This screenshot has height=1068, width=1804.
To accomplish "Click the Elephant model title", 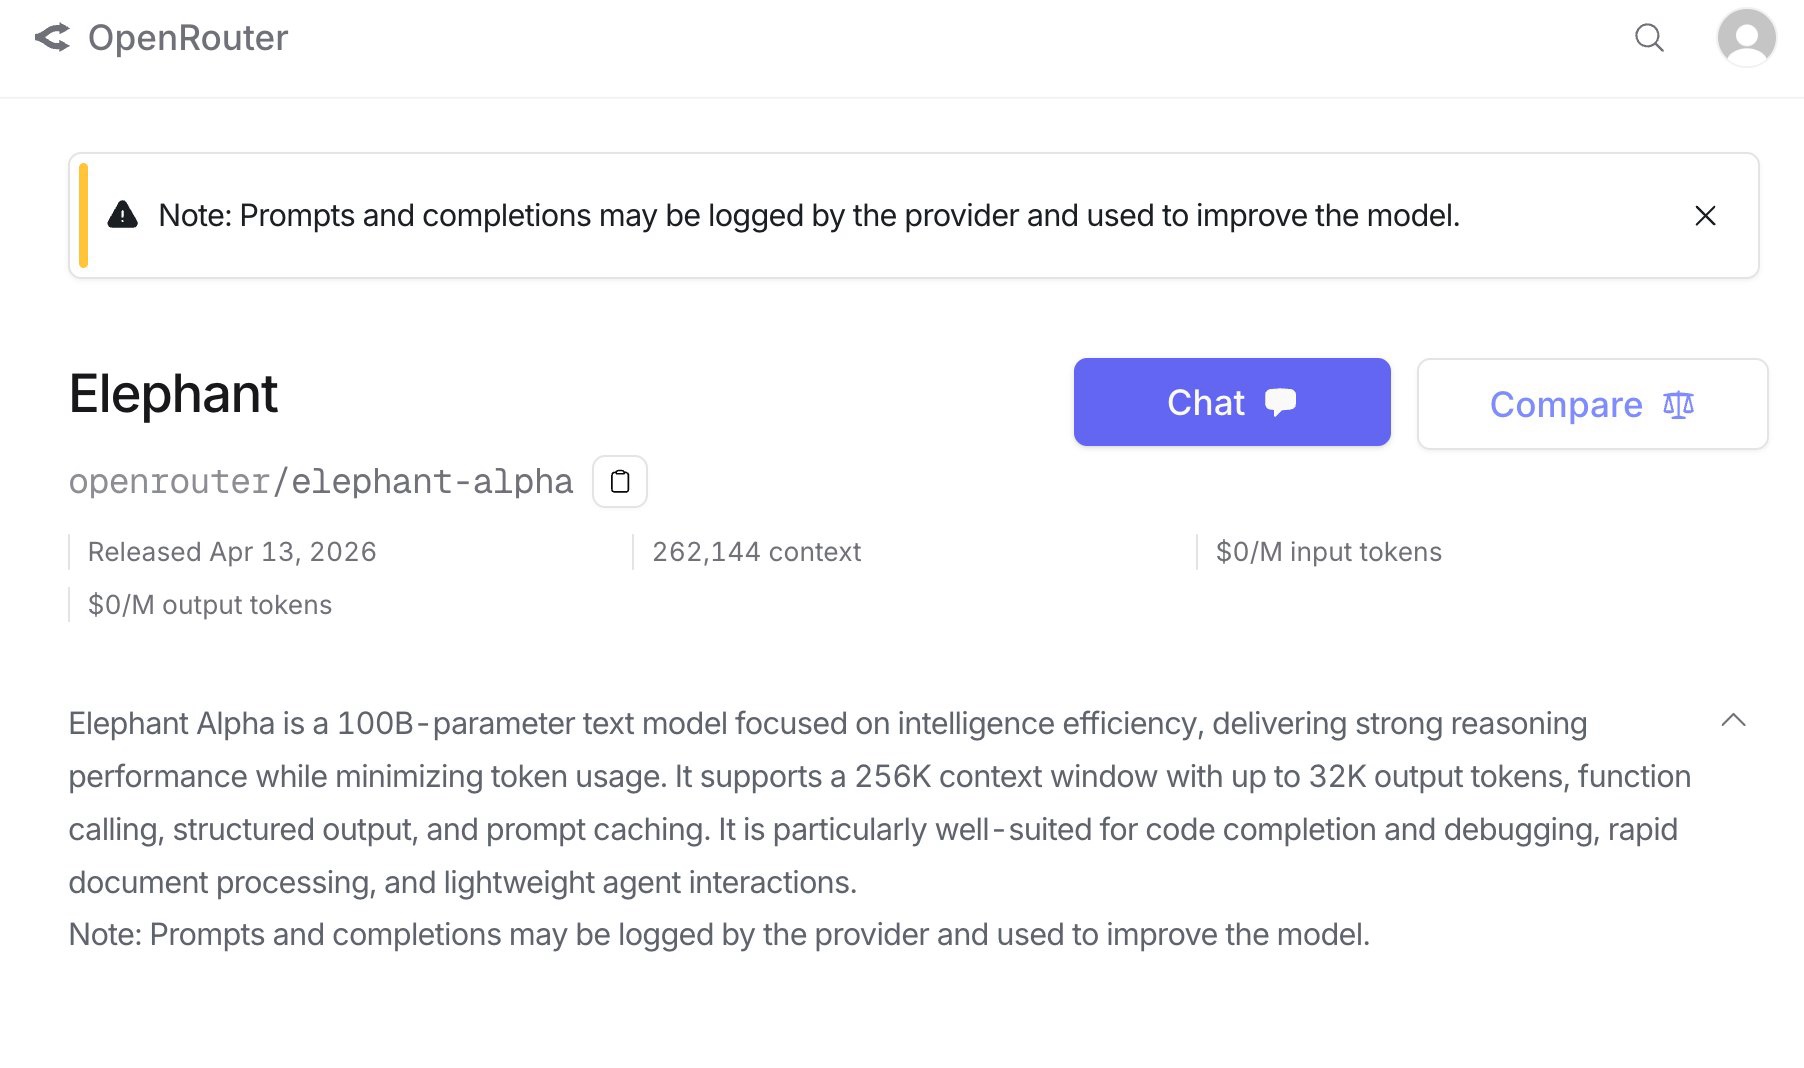I will pyautogui.click(x=173, y=394).
